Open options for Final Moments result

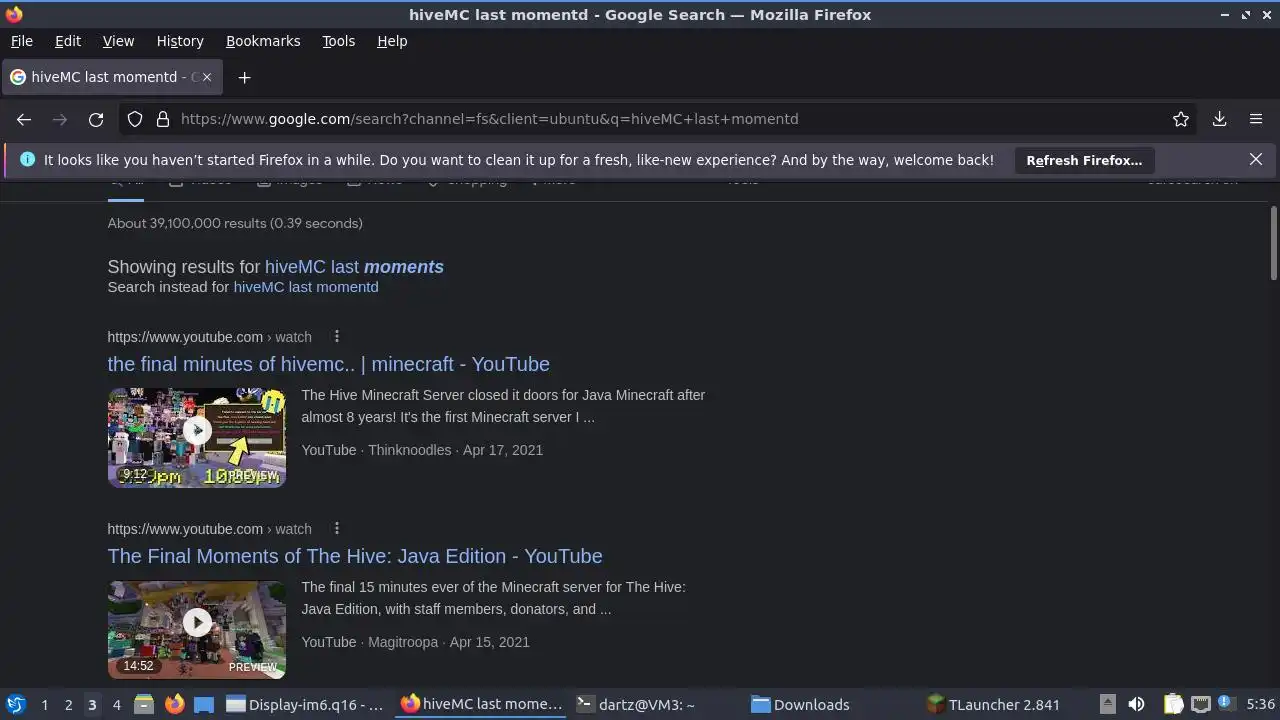click(337, 529)
